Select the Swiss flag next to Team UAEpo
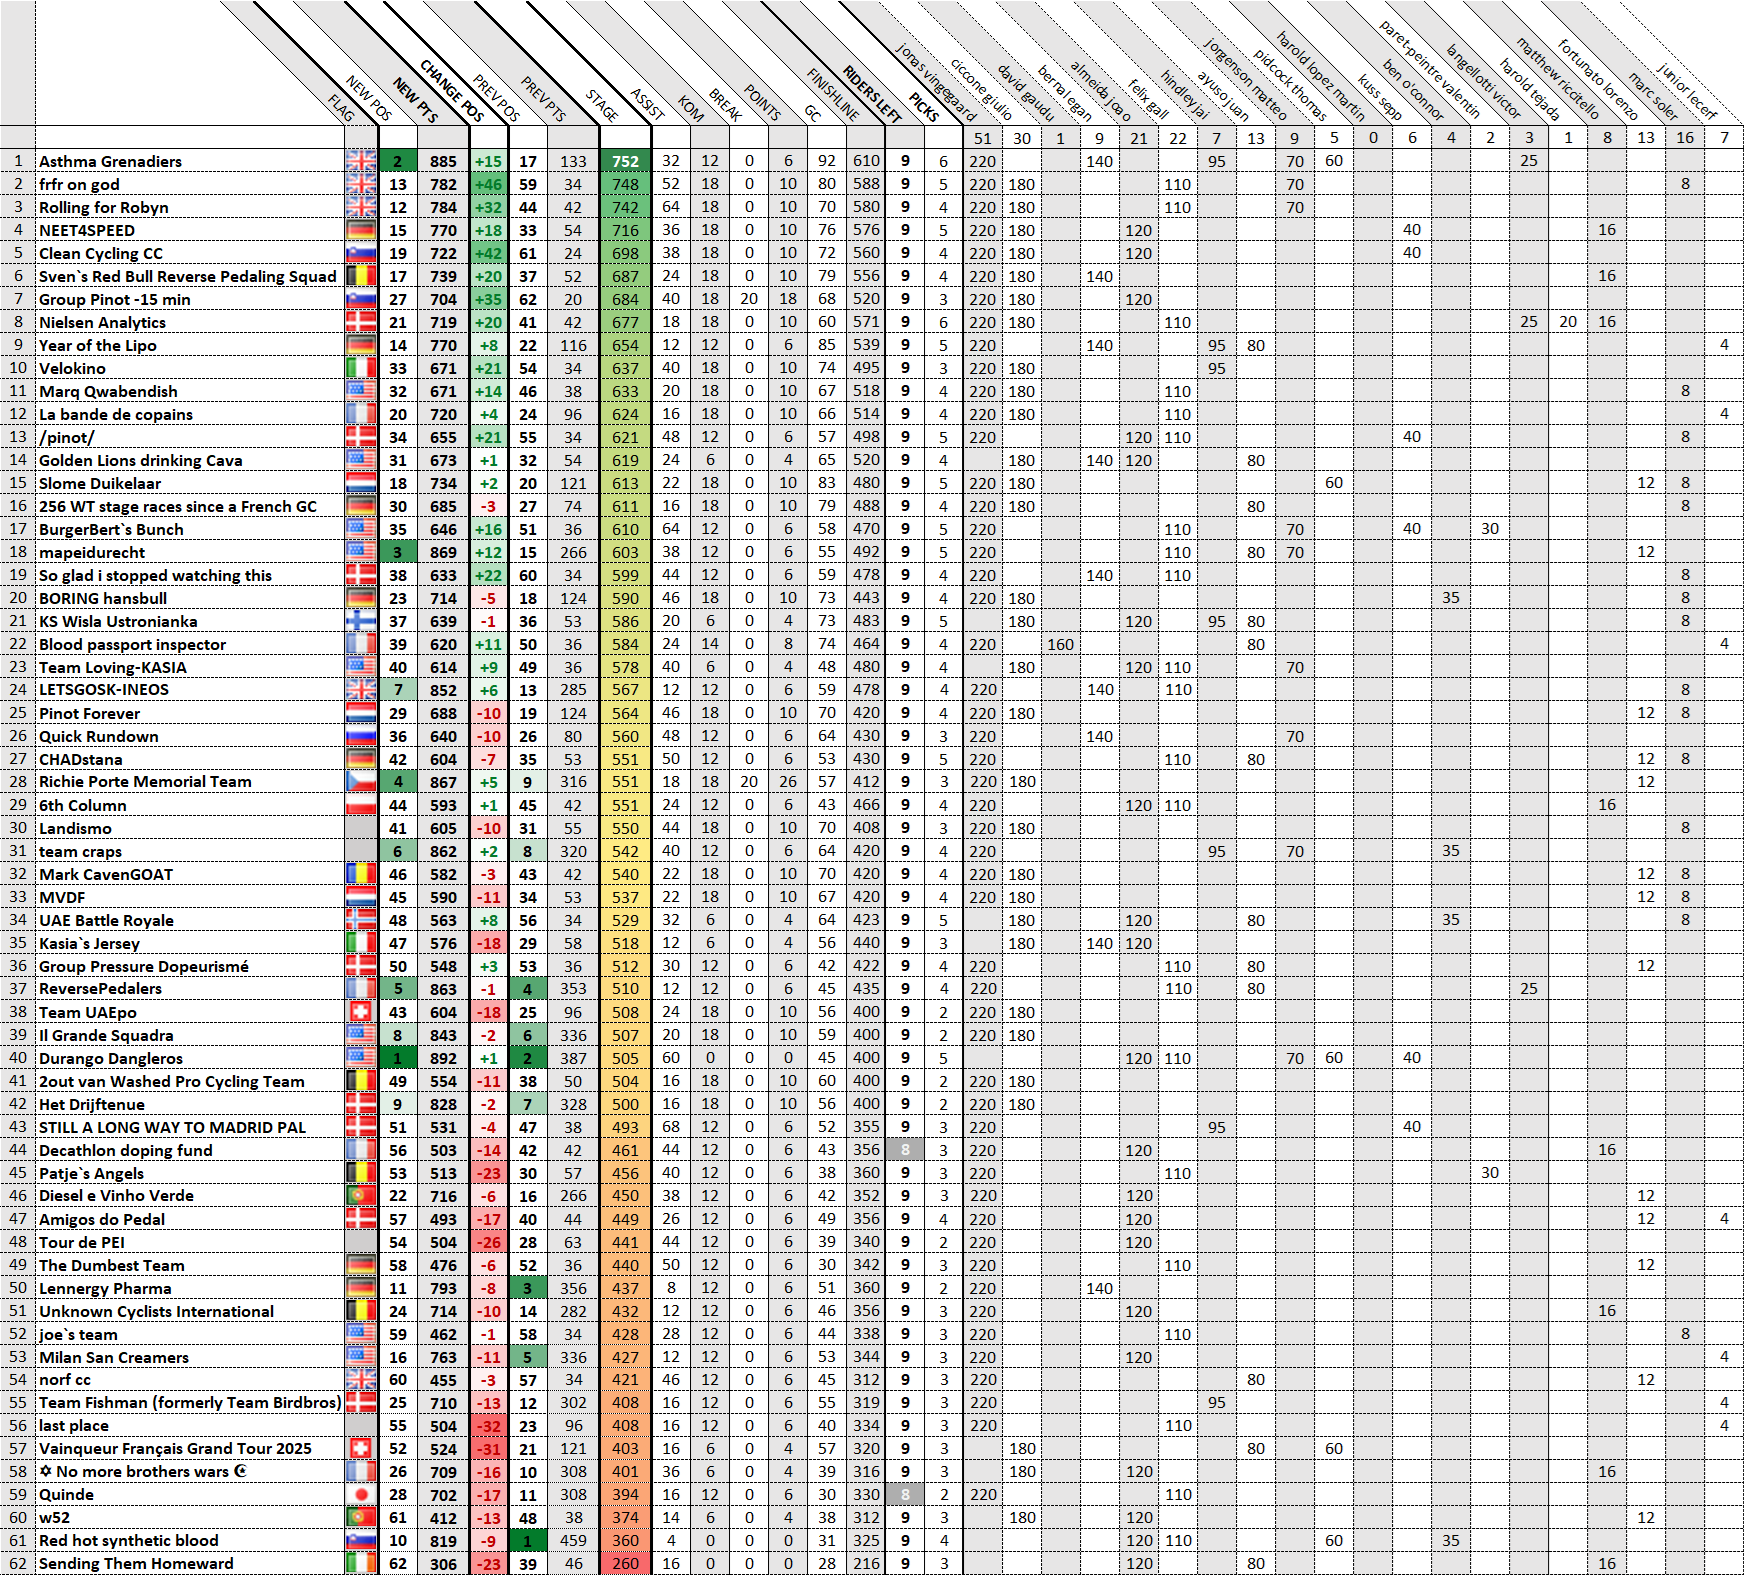 361,1012
